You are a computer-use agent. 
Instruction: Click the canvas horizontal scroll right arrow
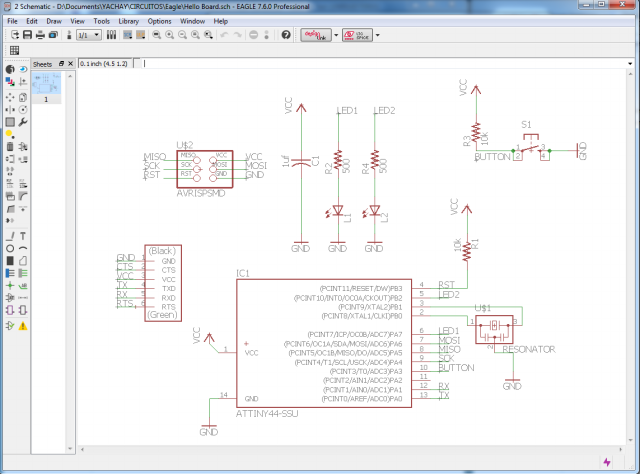click(621, 450)
